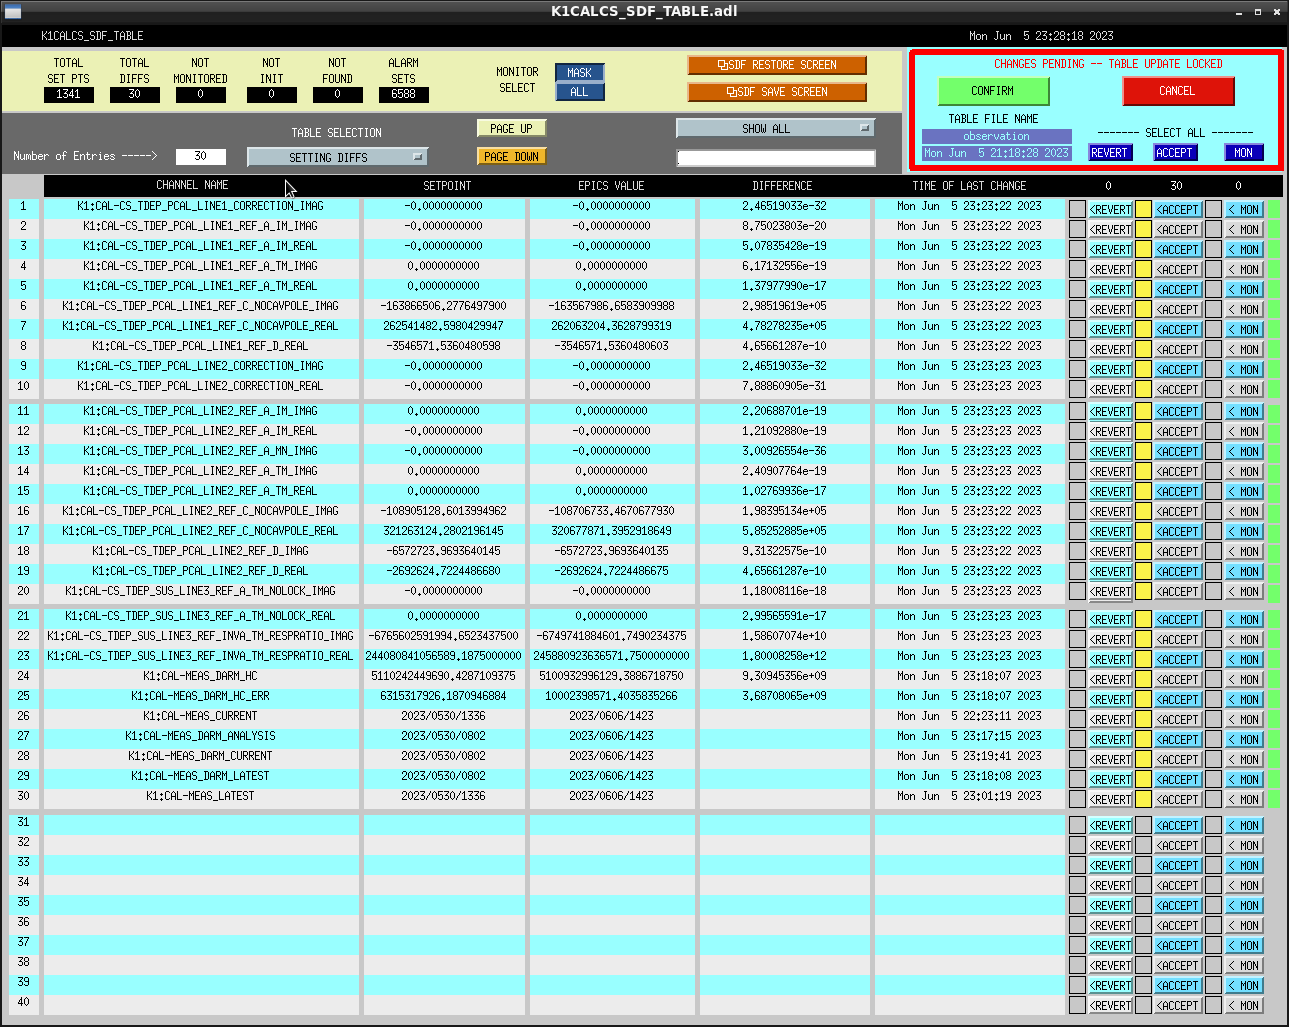Check the revert box beside row 15

pyautogui.click(x=1077, y=492)
